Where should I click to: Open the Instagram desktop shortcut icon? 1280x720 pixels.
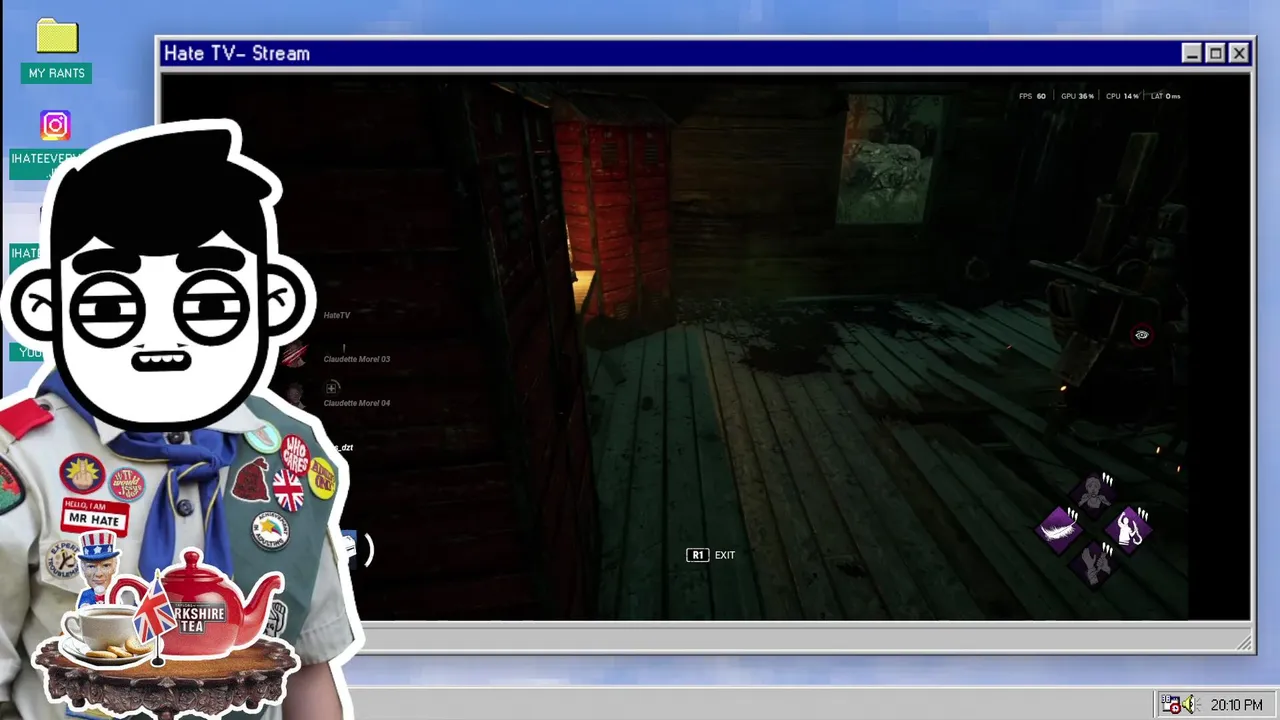tap(55, 125)
